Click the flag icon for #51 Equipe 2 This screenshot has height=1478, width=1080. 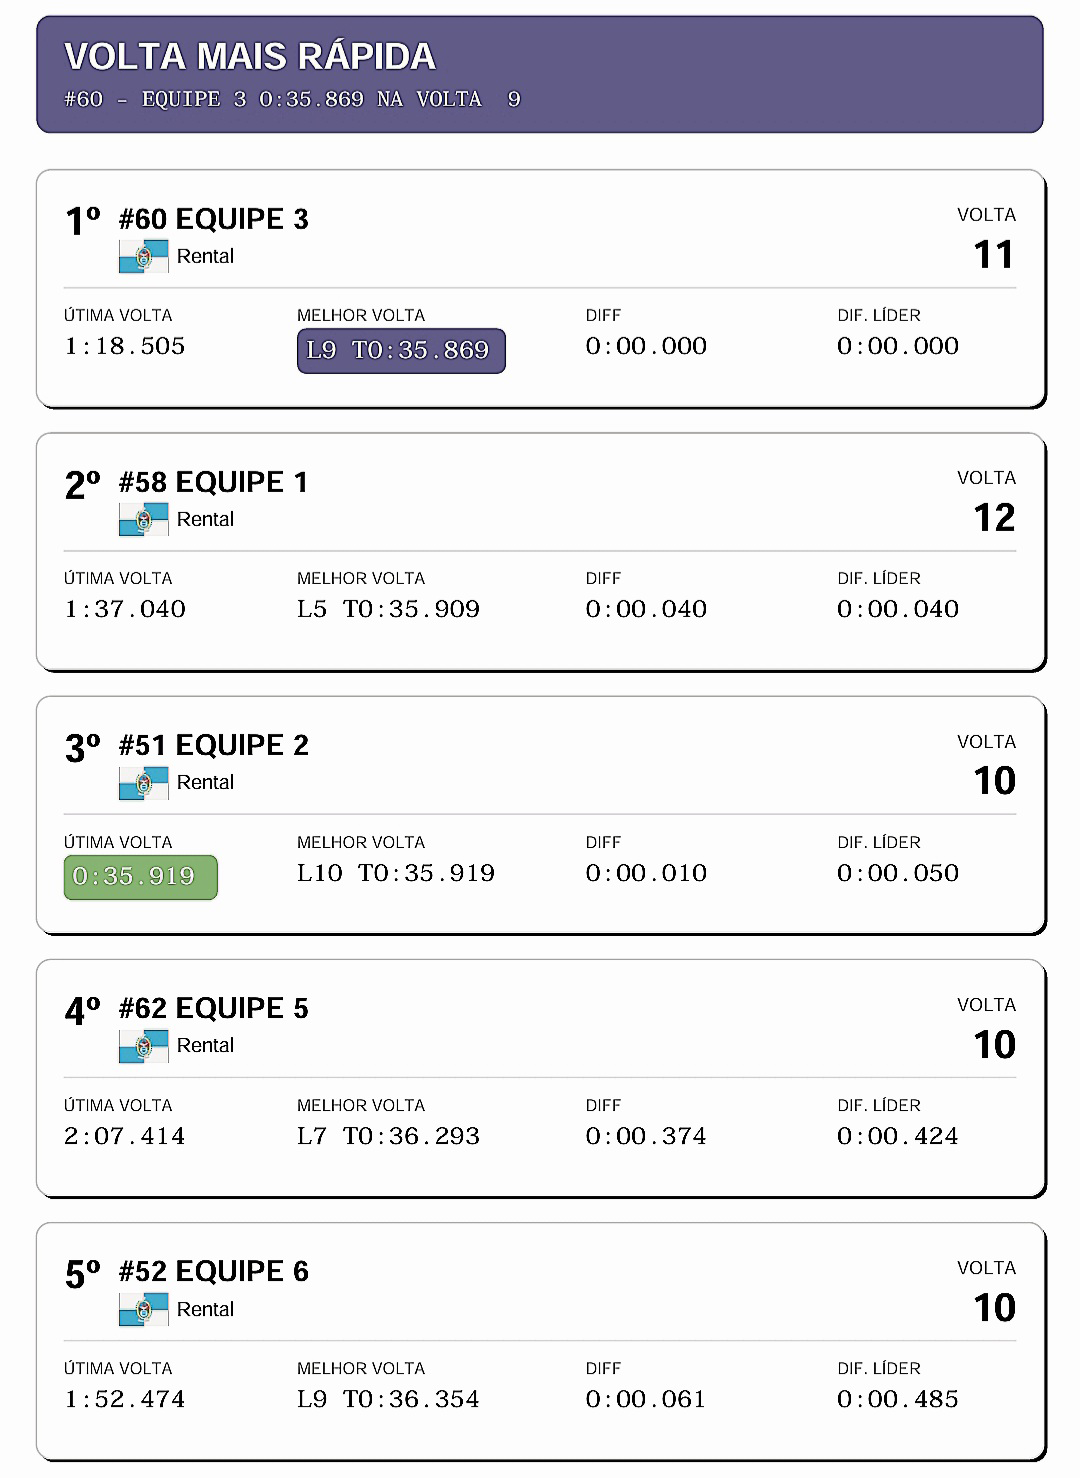coord(143,783)
